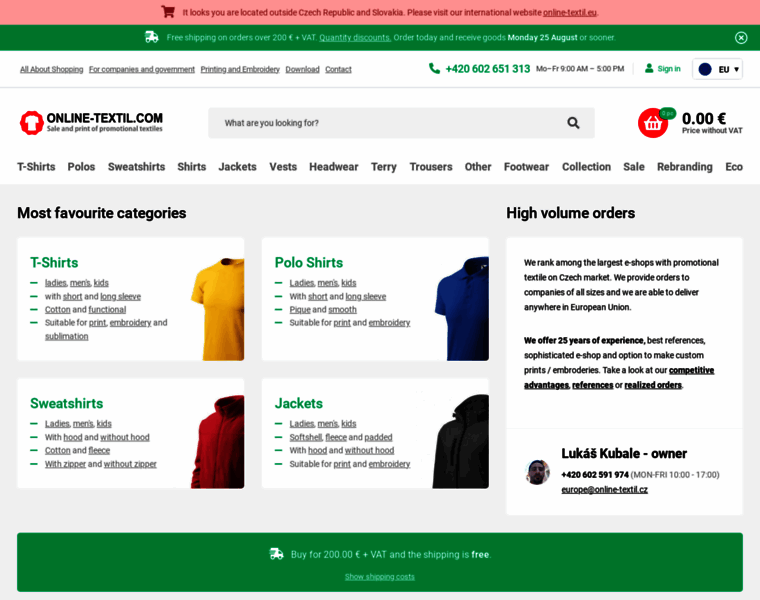Open the Footwear navigation menu
Screen dimensions: 760x600
pos(526,167)
